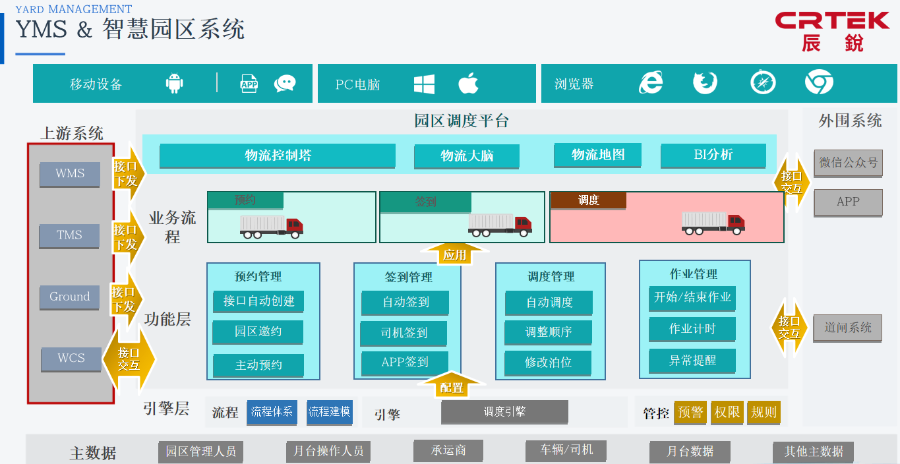
Task: Click the 承运商 master data box
Action: pos(448,451)
